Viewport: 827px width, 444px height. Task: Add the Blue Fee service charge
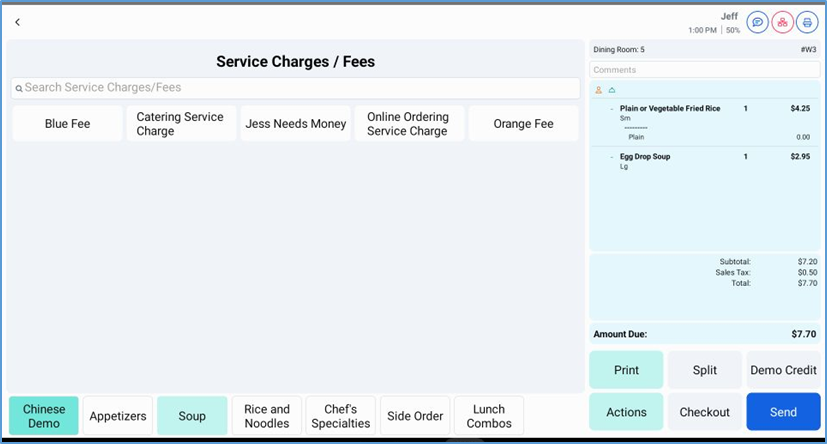(x=67, y=124)
